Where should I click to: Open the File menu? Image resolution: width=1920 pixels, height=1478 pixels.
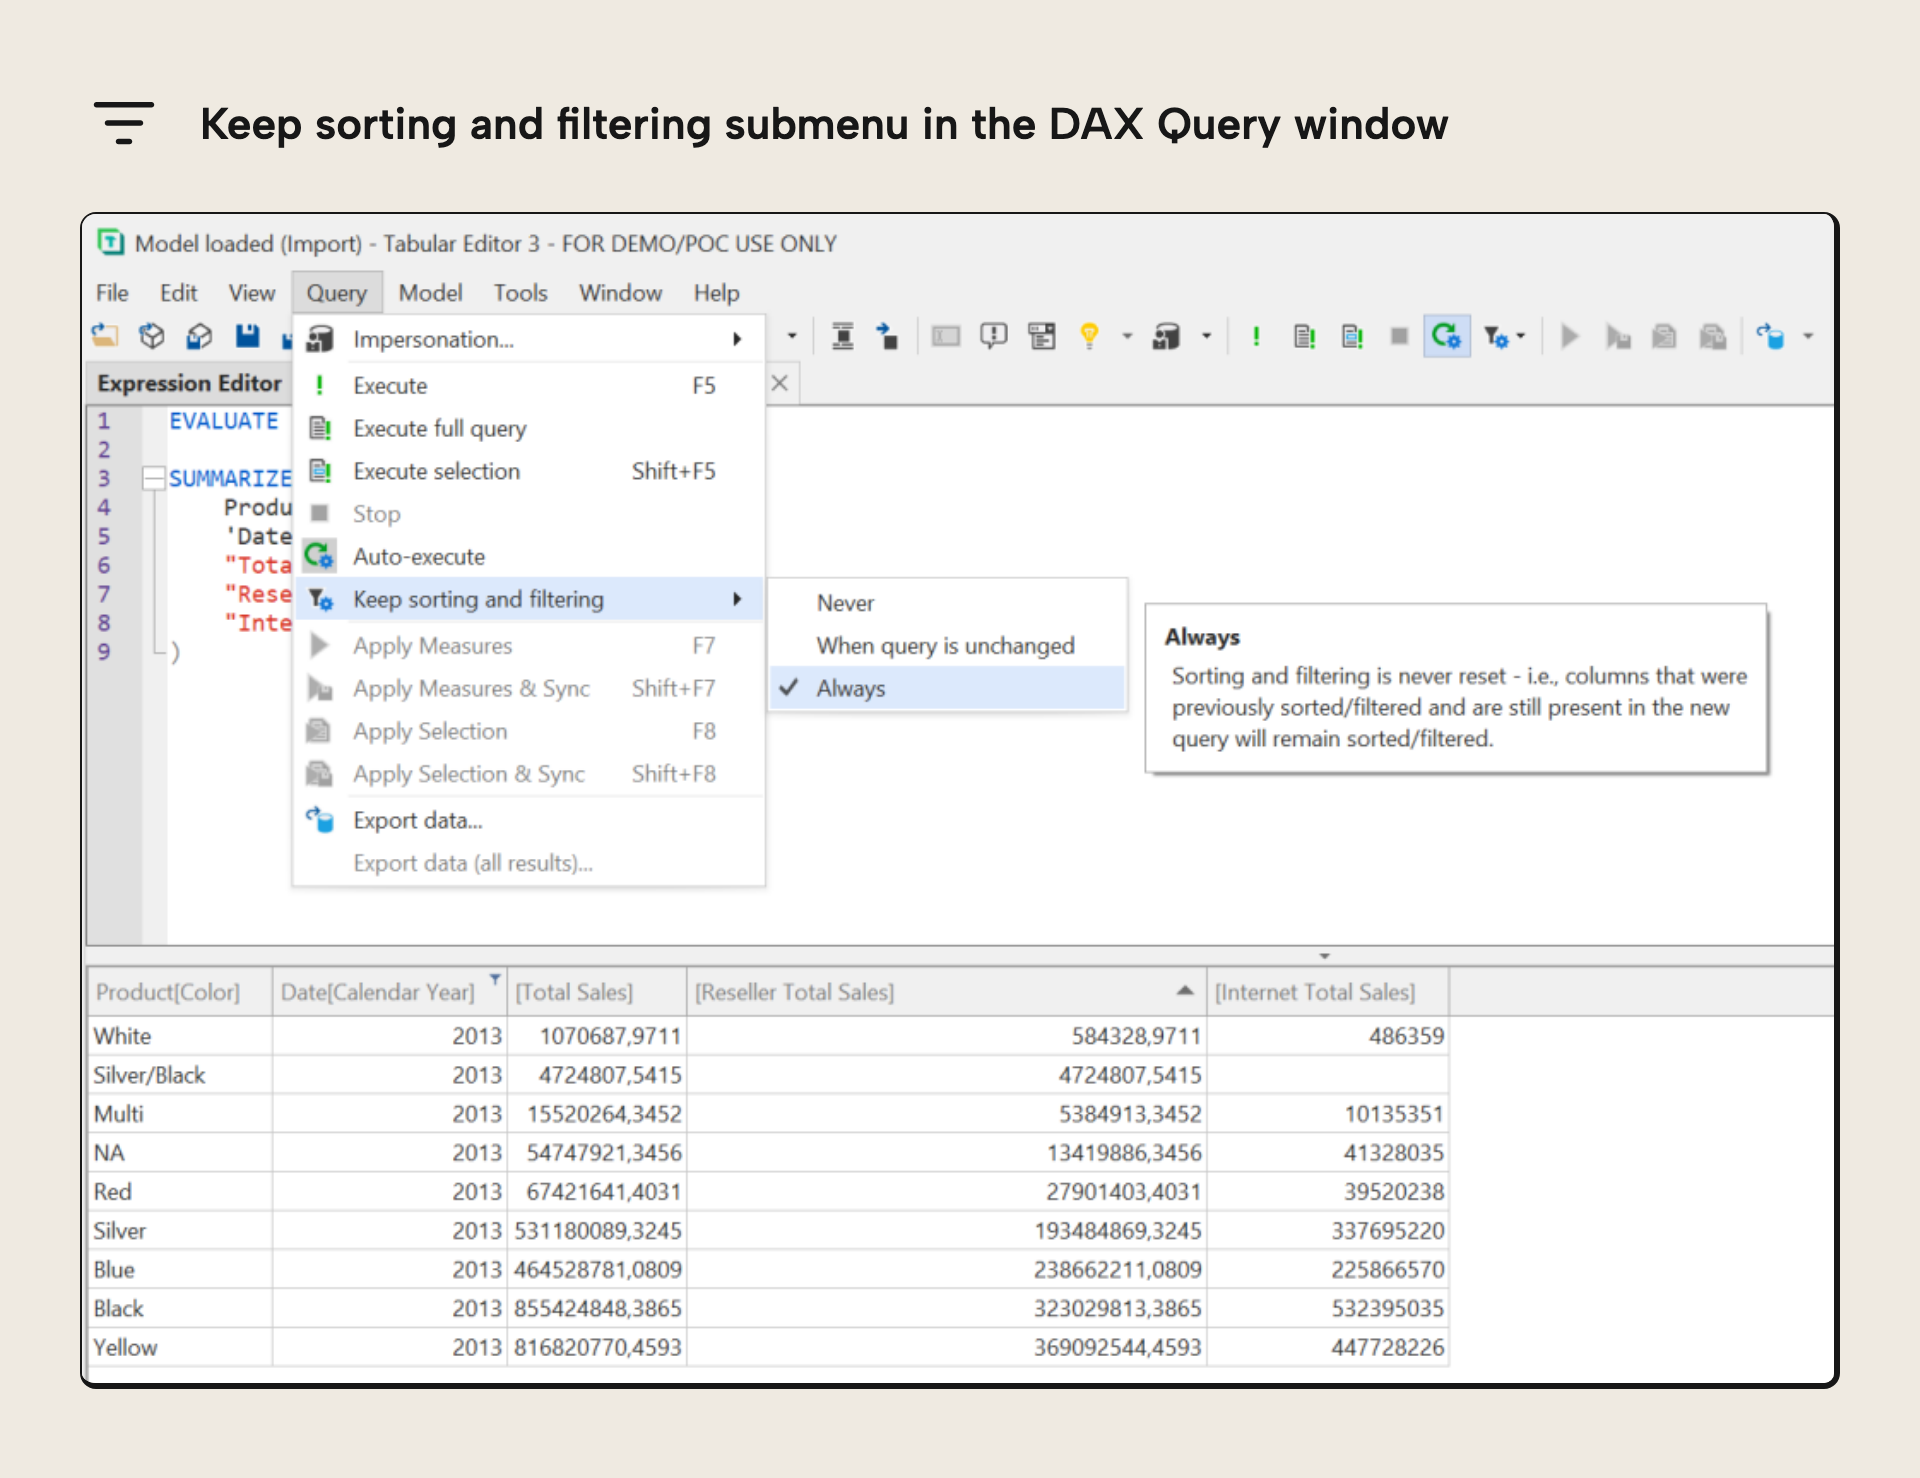112,293
